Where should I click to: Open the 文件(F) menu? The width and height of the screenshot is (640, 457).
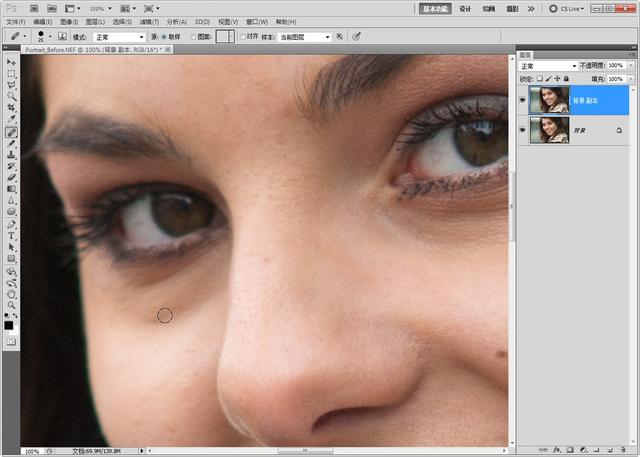click(x=16, y=22)
